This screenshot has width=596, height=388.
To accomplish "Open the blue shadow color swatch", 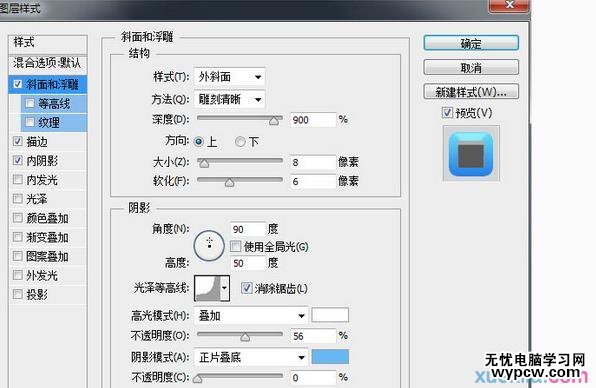I will click(x=330, y=357).
